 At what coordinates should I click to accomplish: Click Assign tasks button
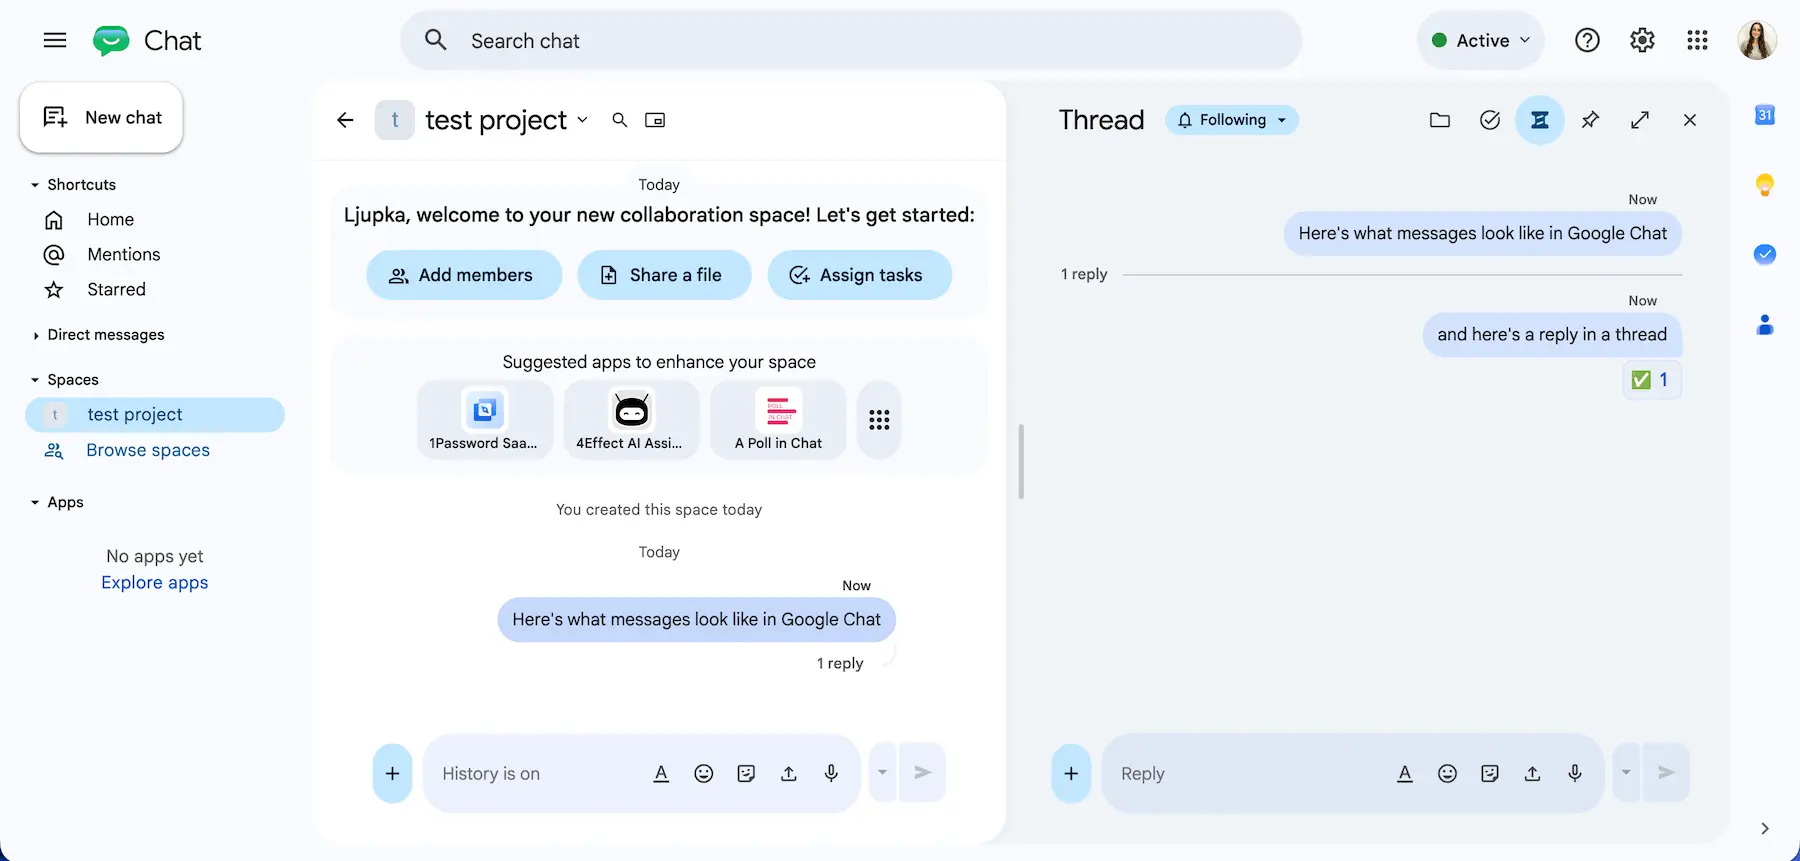[x=859, y=275]
